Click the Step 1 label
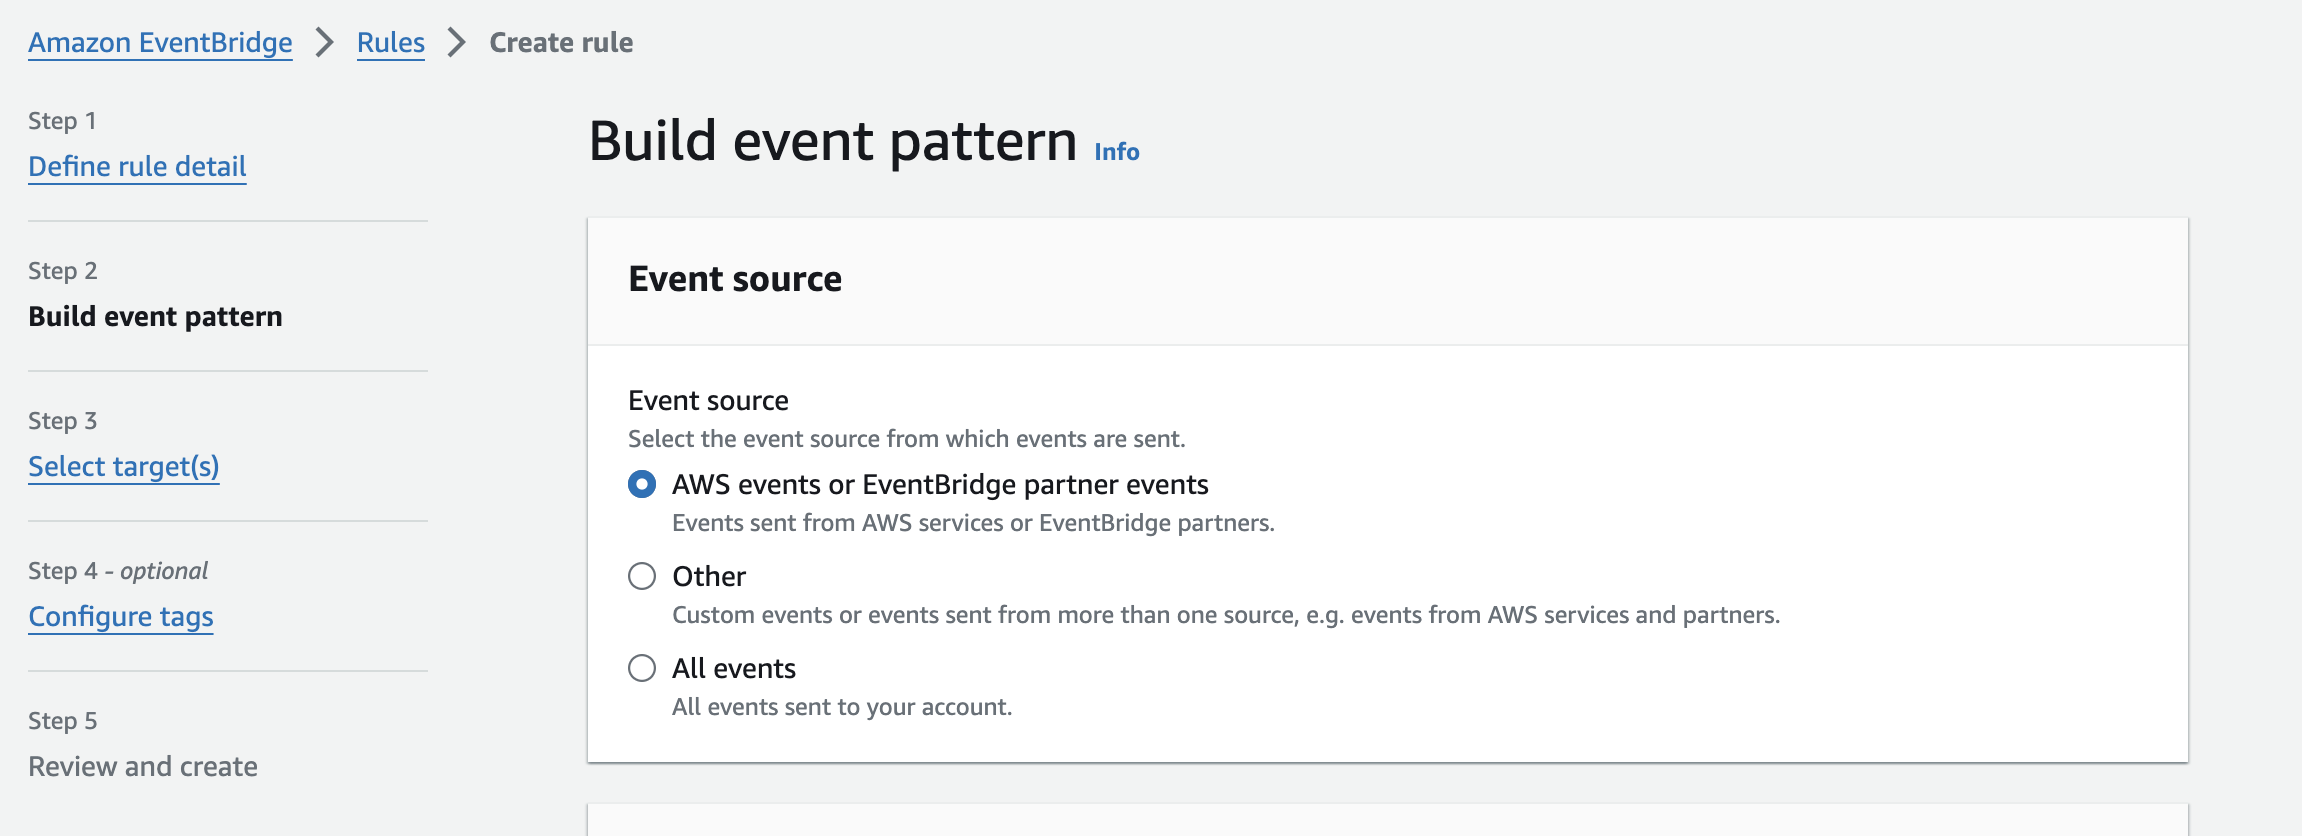 click(x=62, y=121)
